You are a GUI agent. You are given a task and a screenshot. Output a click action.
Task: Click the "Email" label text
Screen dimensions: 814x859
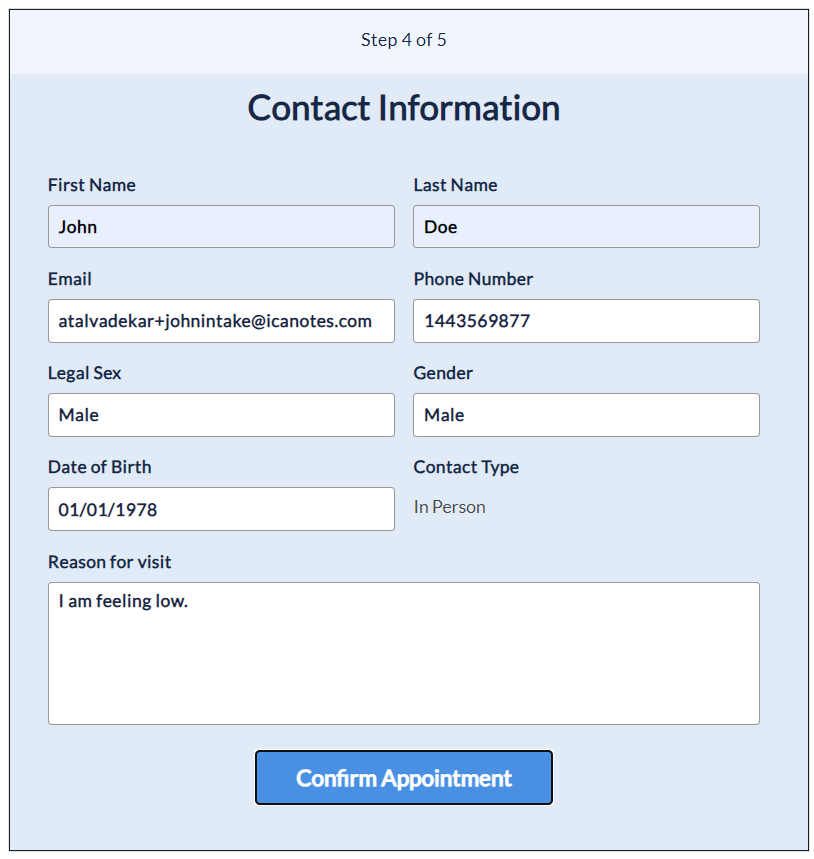coord(70,279)
